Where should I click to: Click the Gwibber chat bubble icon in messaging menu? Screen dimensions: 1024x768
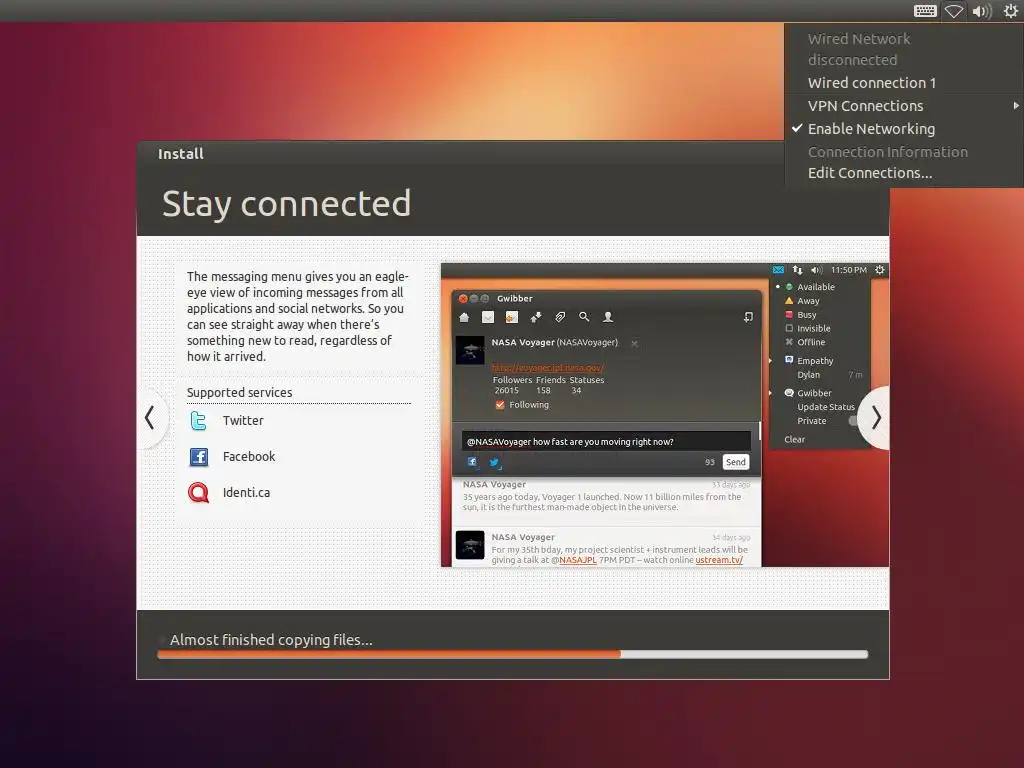tap(789, 392)
